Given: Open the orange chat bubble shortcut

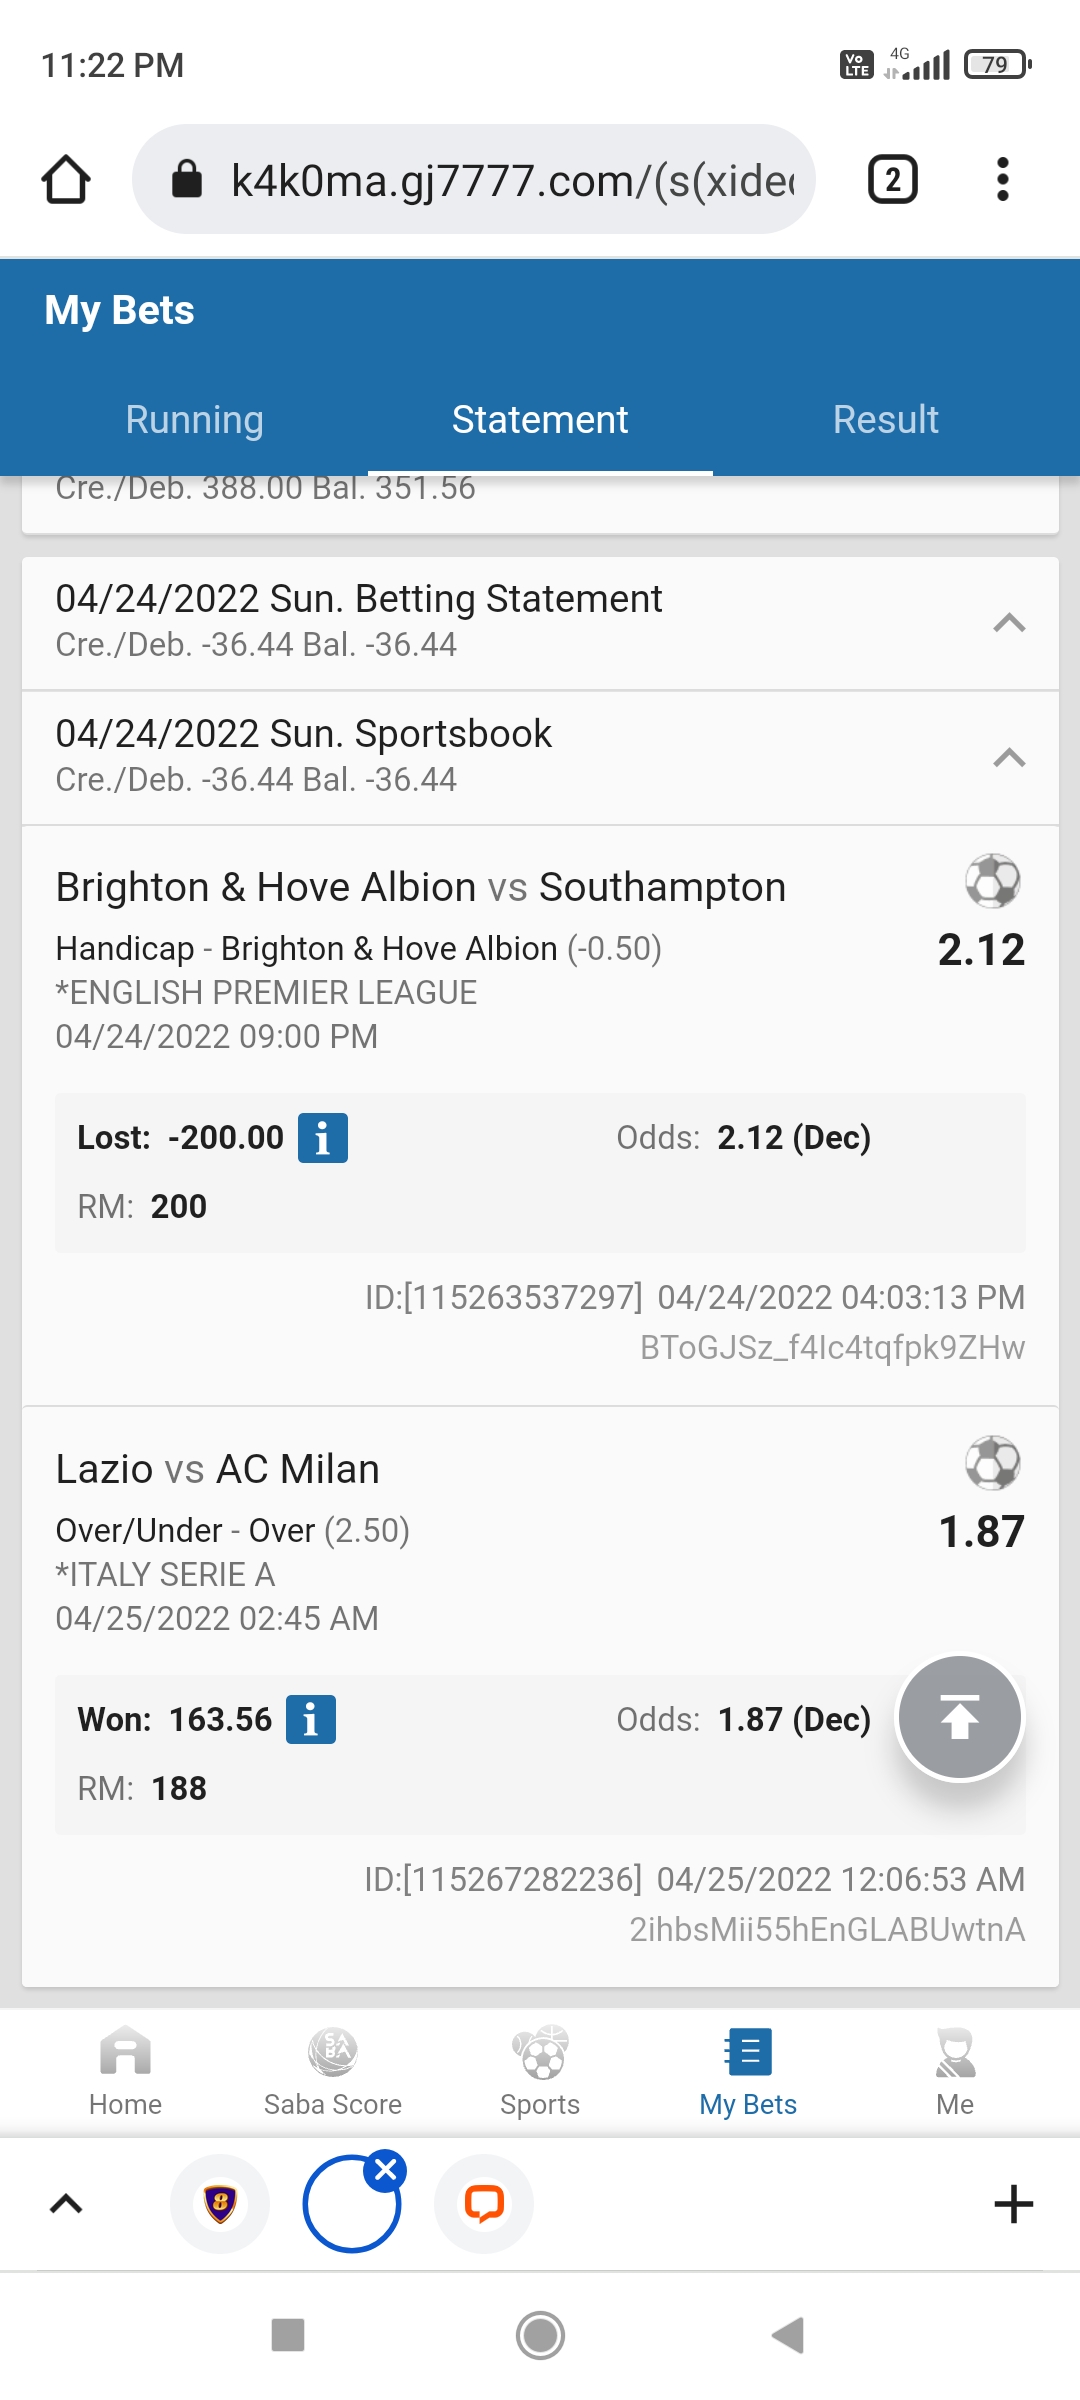Looking at the screenshot, I should [484, 2204].
